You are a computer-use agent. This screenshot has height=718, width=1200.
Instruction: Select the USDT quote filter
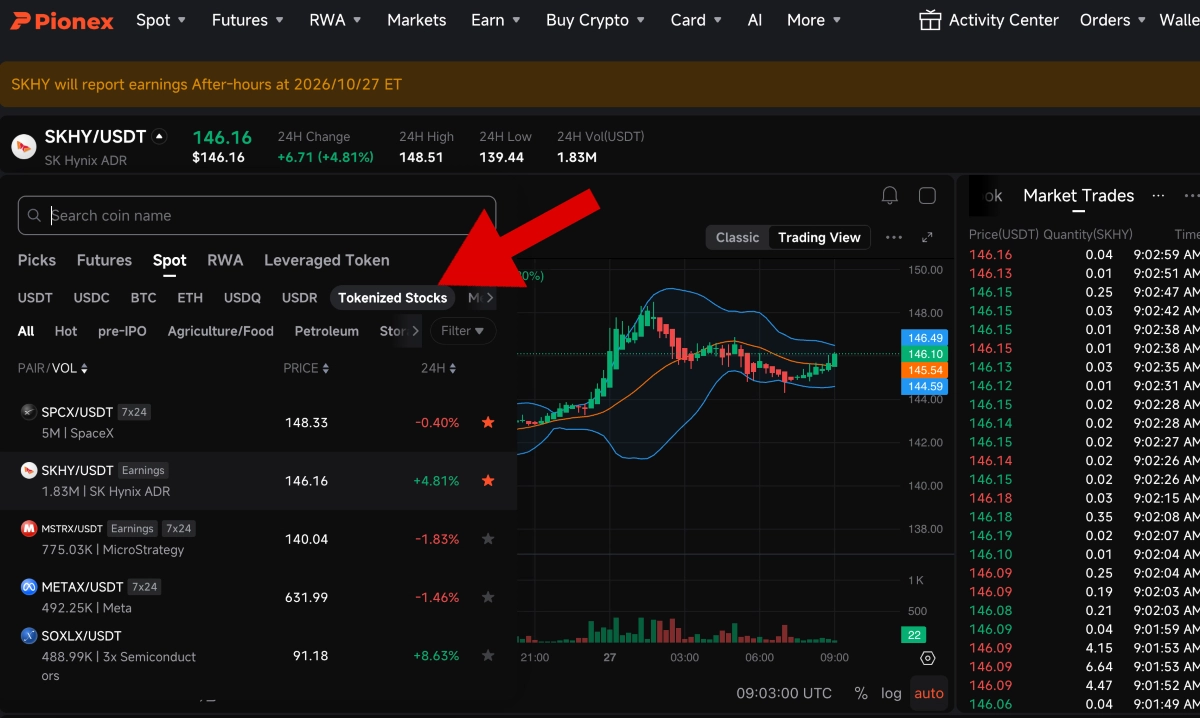(x=35, y=298)
